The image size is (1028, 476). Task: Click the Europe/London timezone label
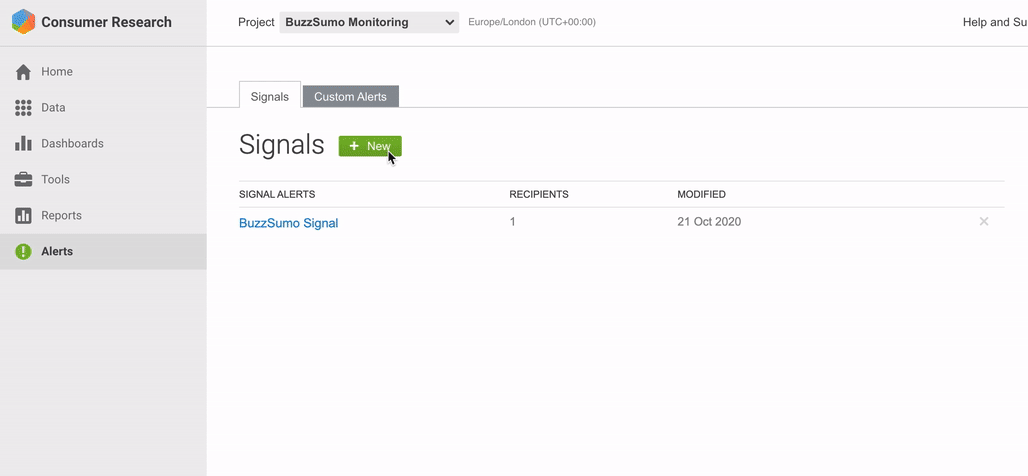[532, 22]
